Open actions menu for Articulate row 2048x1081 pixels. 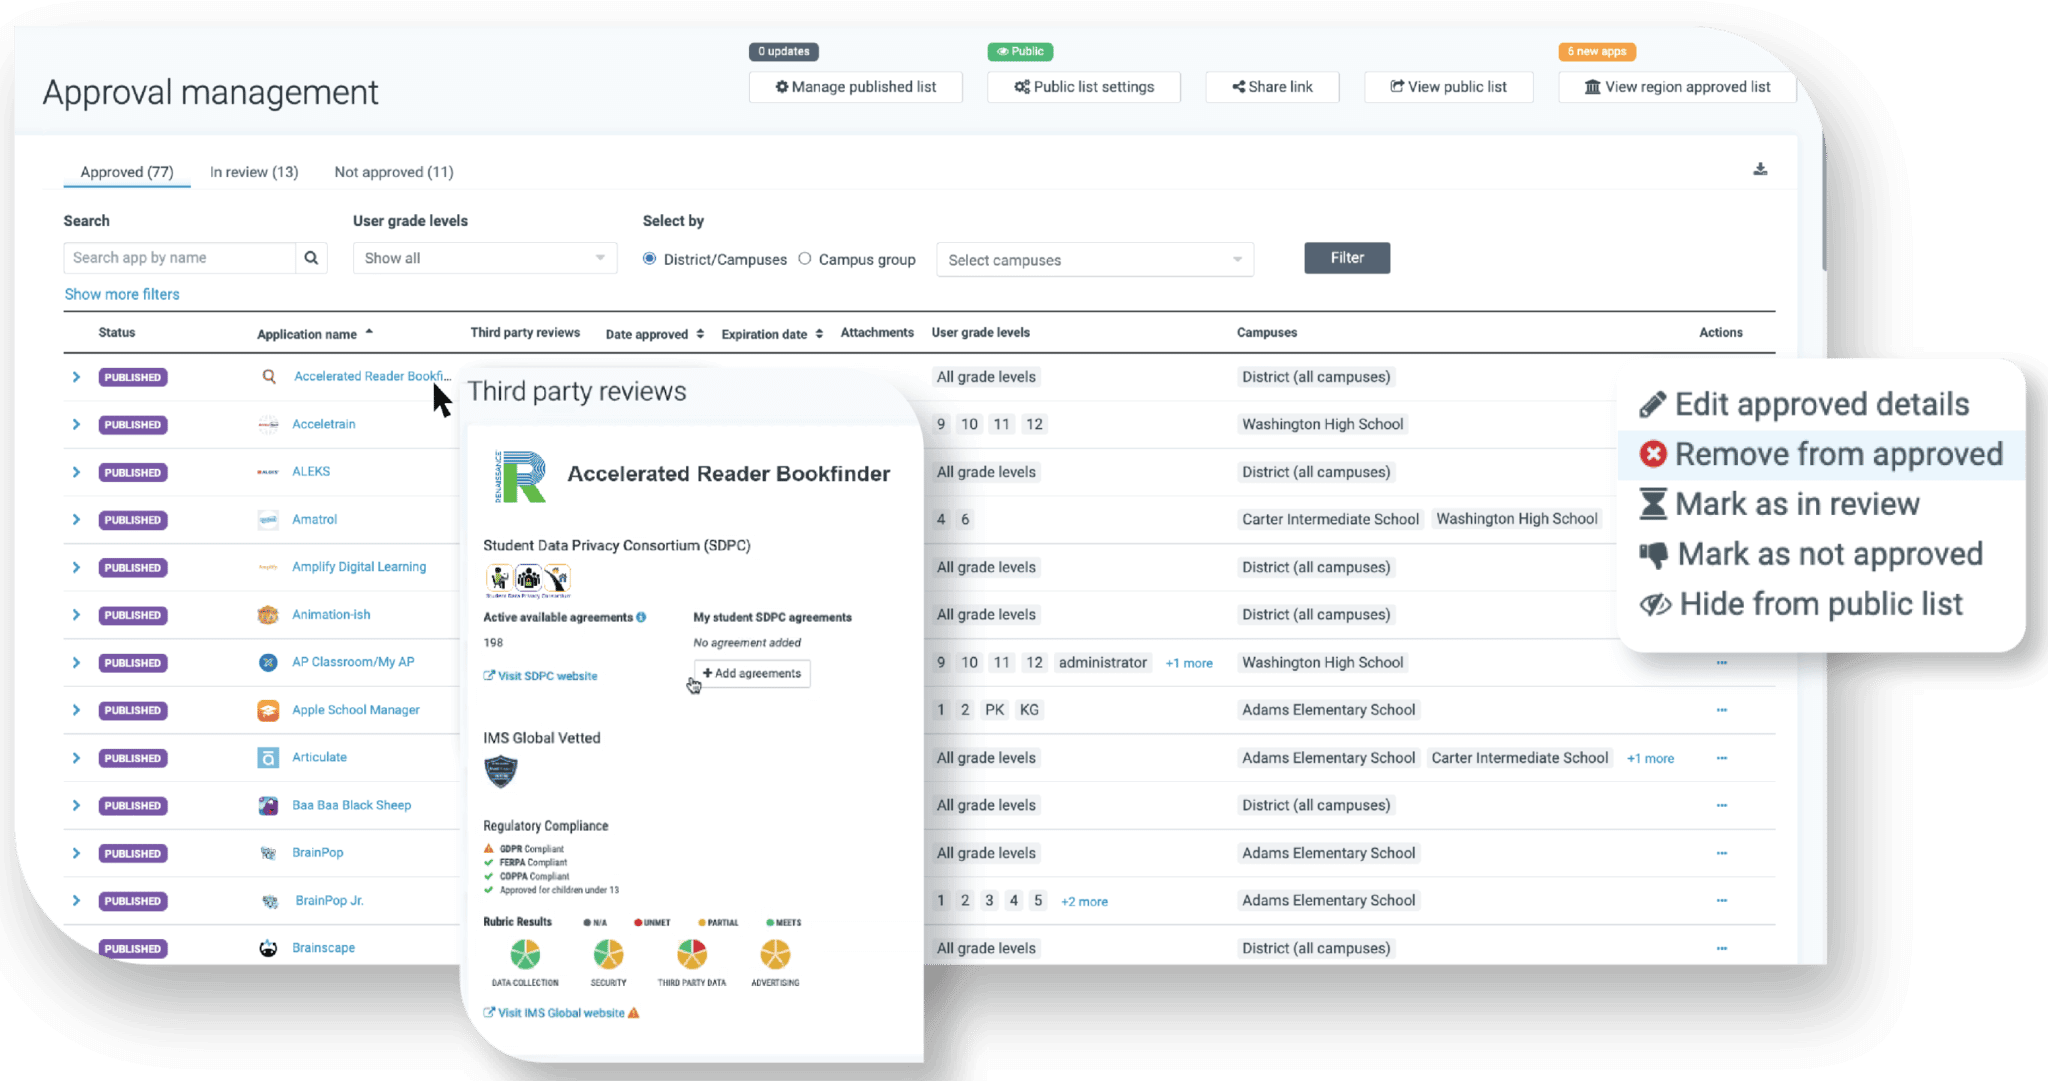(x=1721, y=758)
